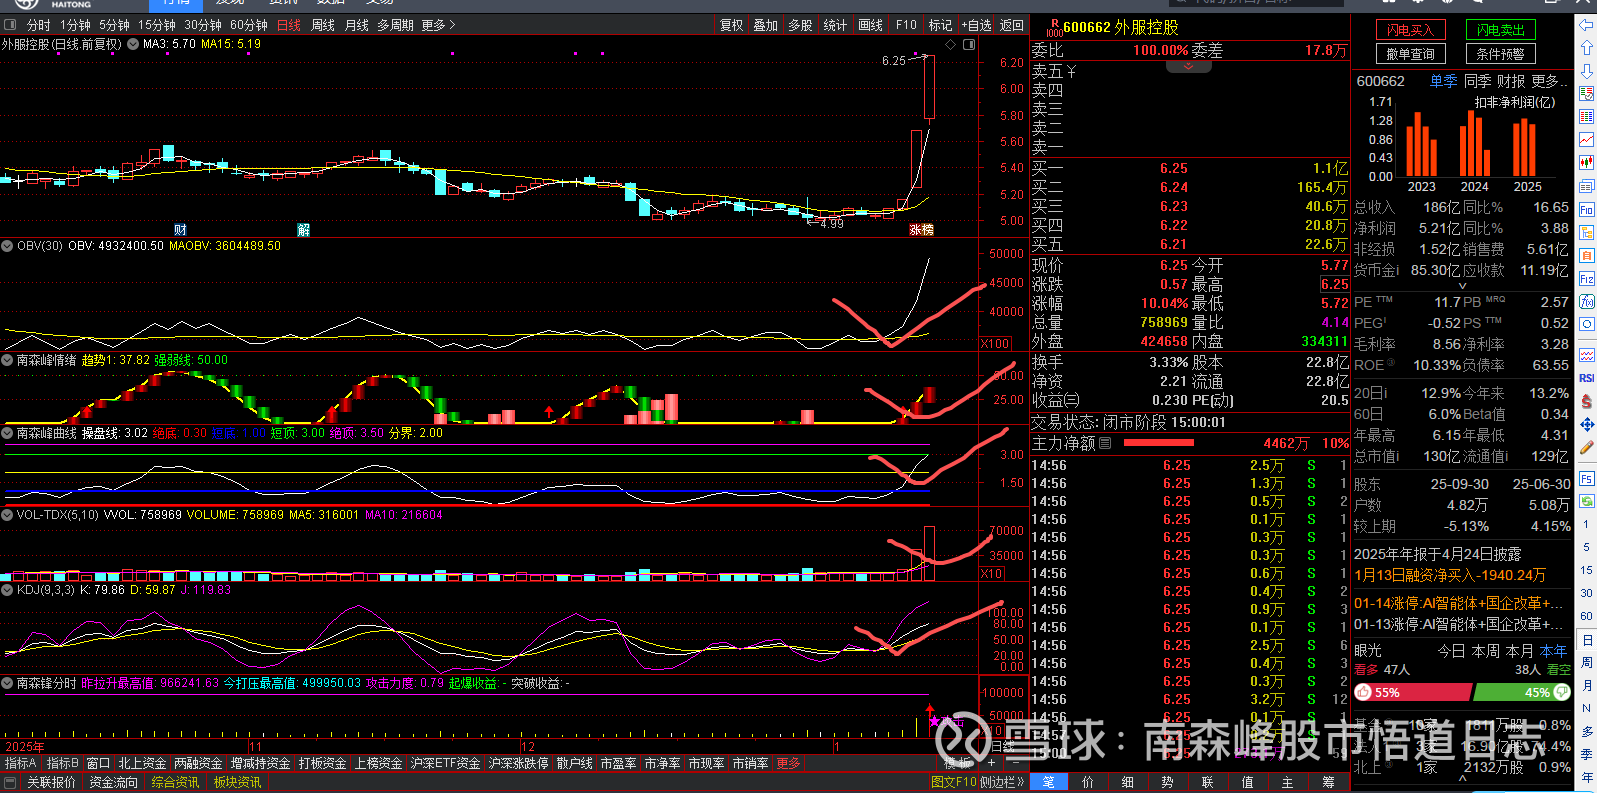This screenshot has width=1597, height=793.
Task: Click the 条件预警 button
Action: pyautogui.click(x=1501, y=54)
